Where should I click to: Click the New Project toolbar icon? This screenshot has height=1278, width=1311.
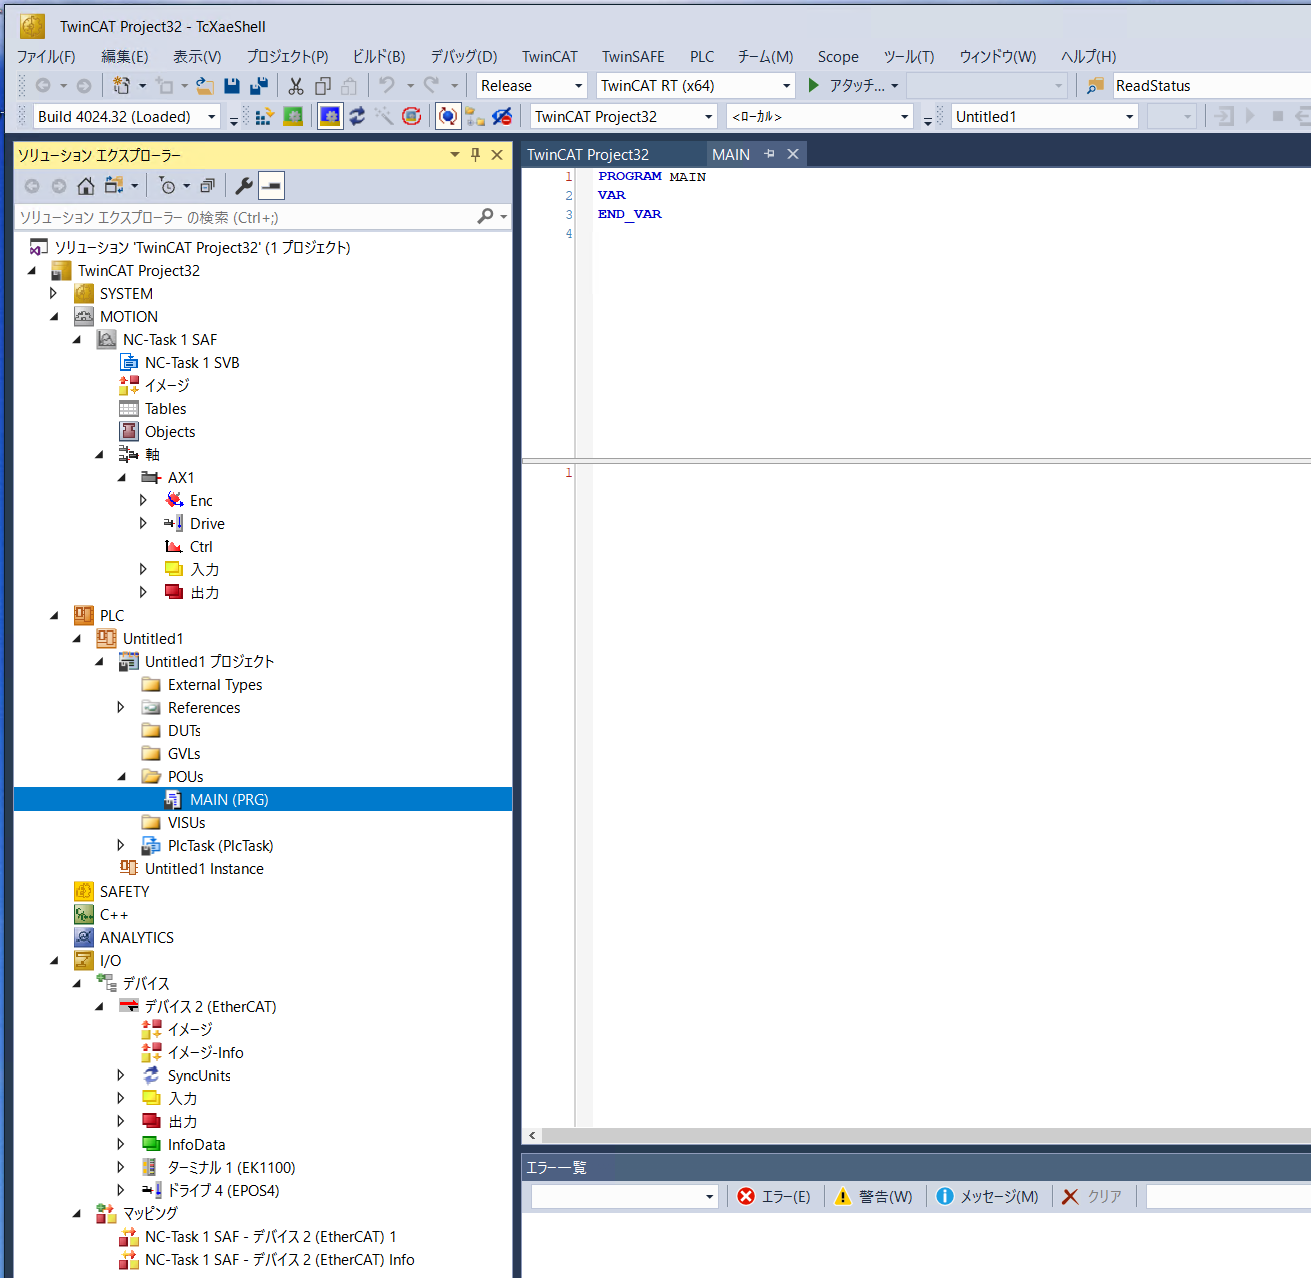(x=121, y=85)
